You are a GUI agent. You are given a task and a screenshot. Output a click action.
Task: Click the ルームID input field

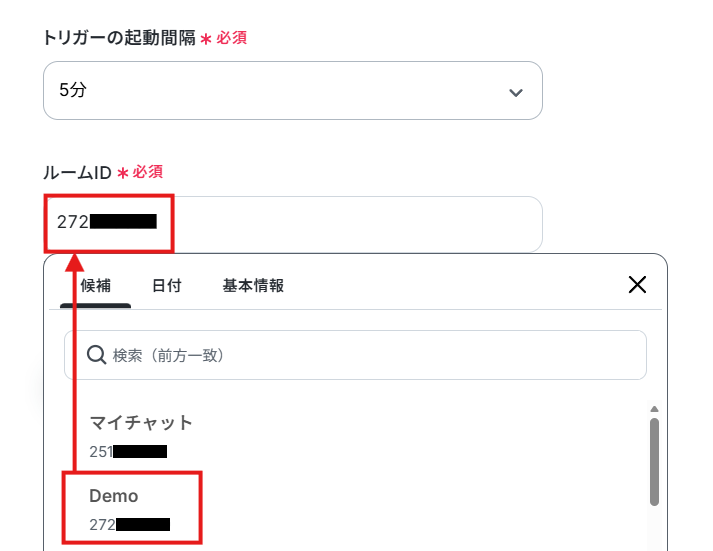293,224
